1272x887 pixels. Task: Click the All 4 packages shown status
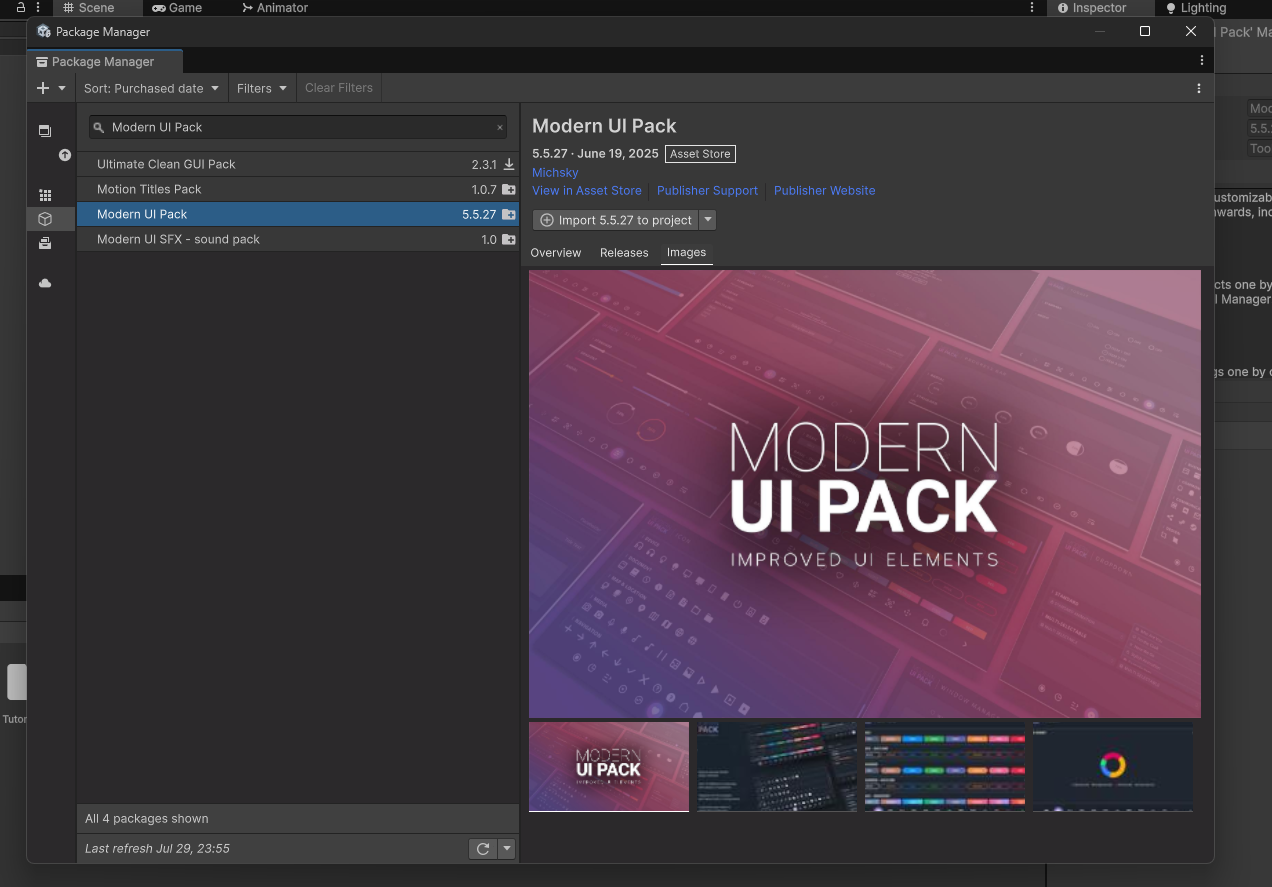(x=147, y=818)
